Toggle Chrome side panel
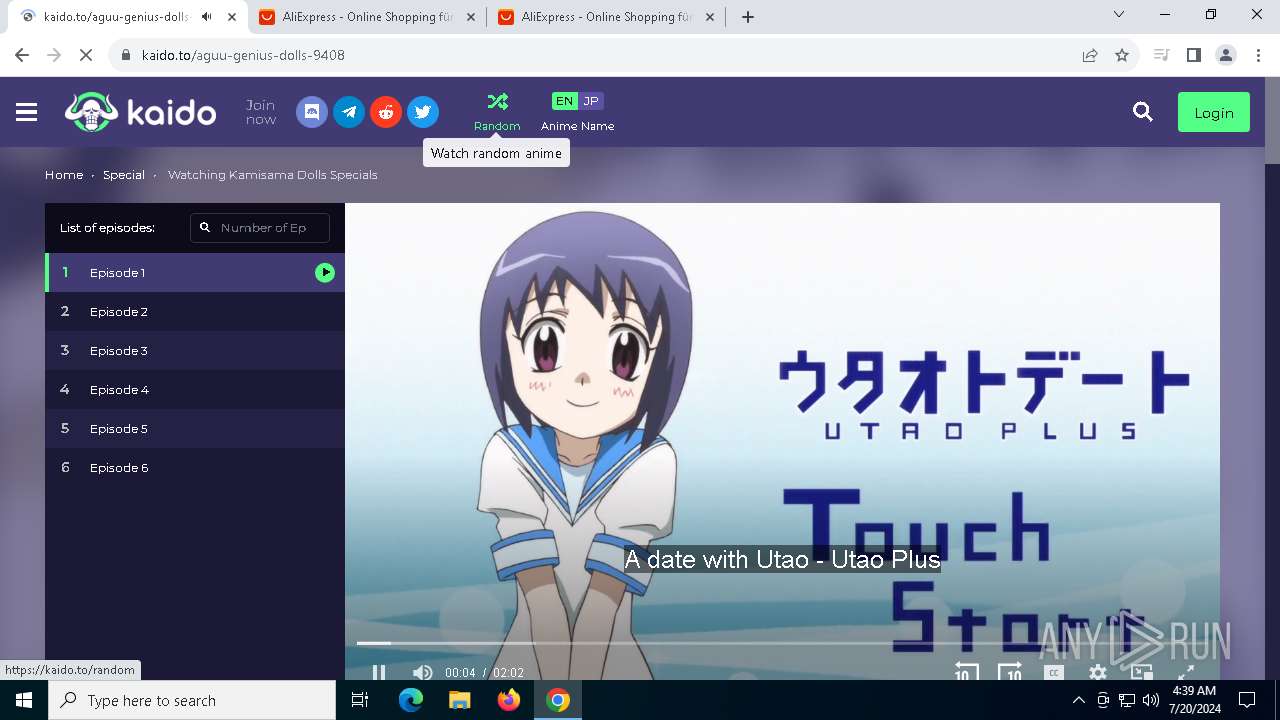Screen dimensions: 1280x720 [1193, 55]
